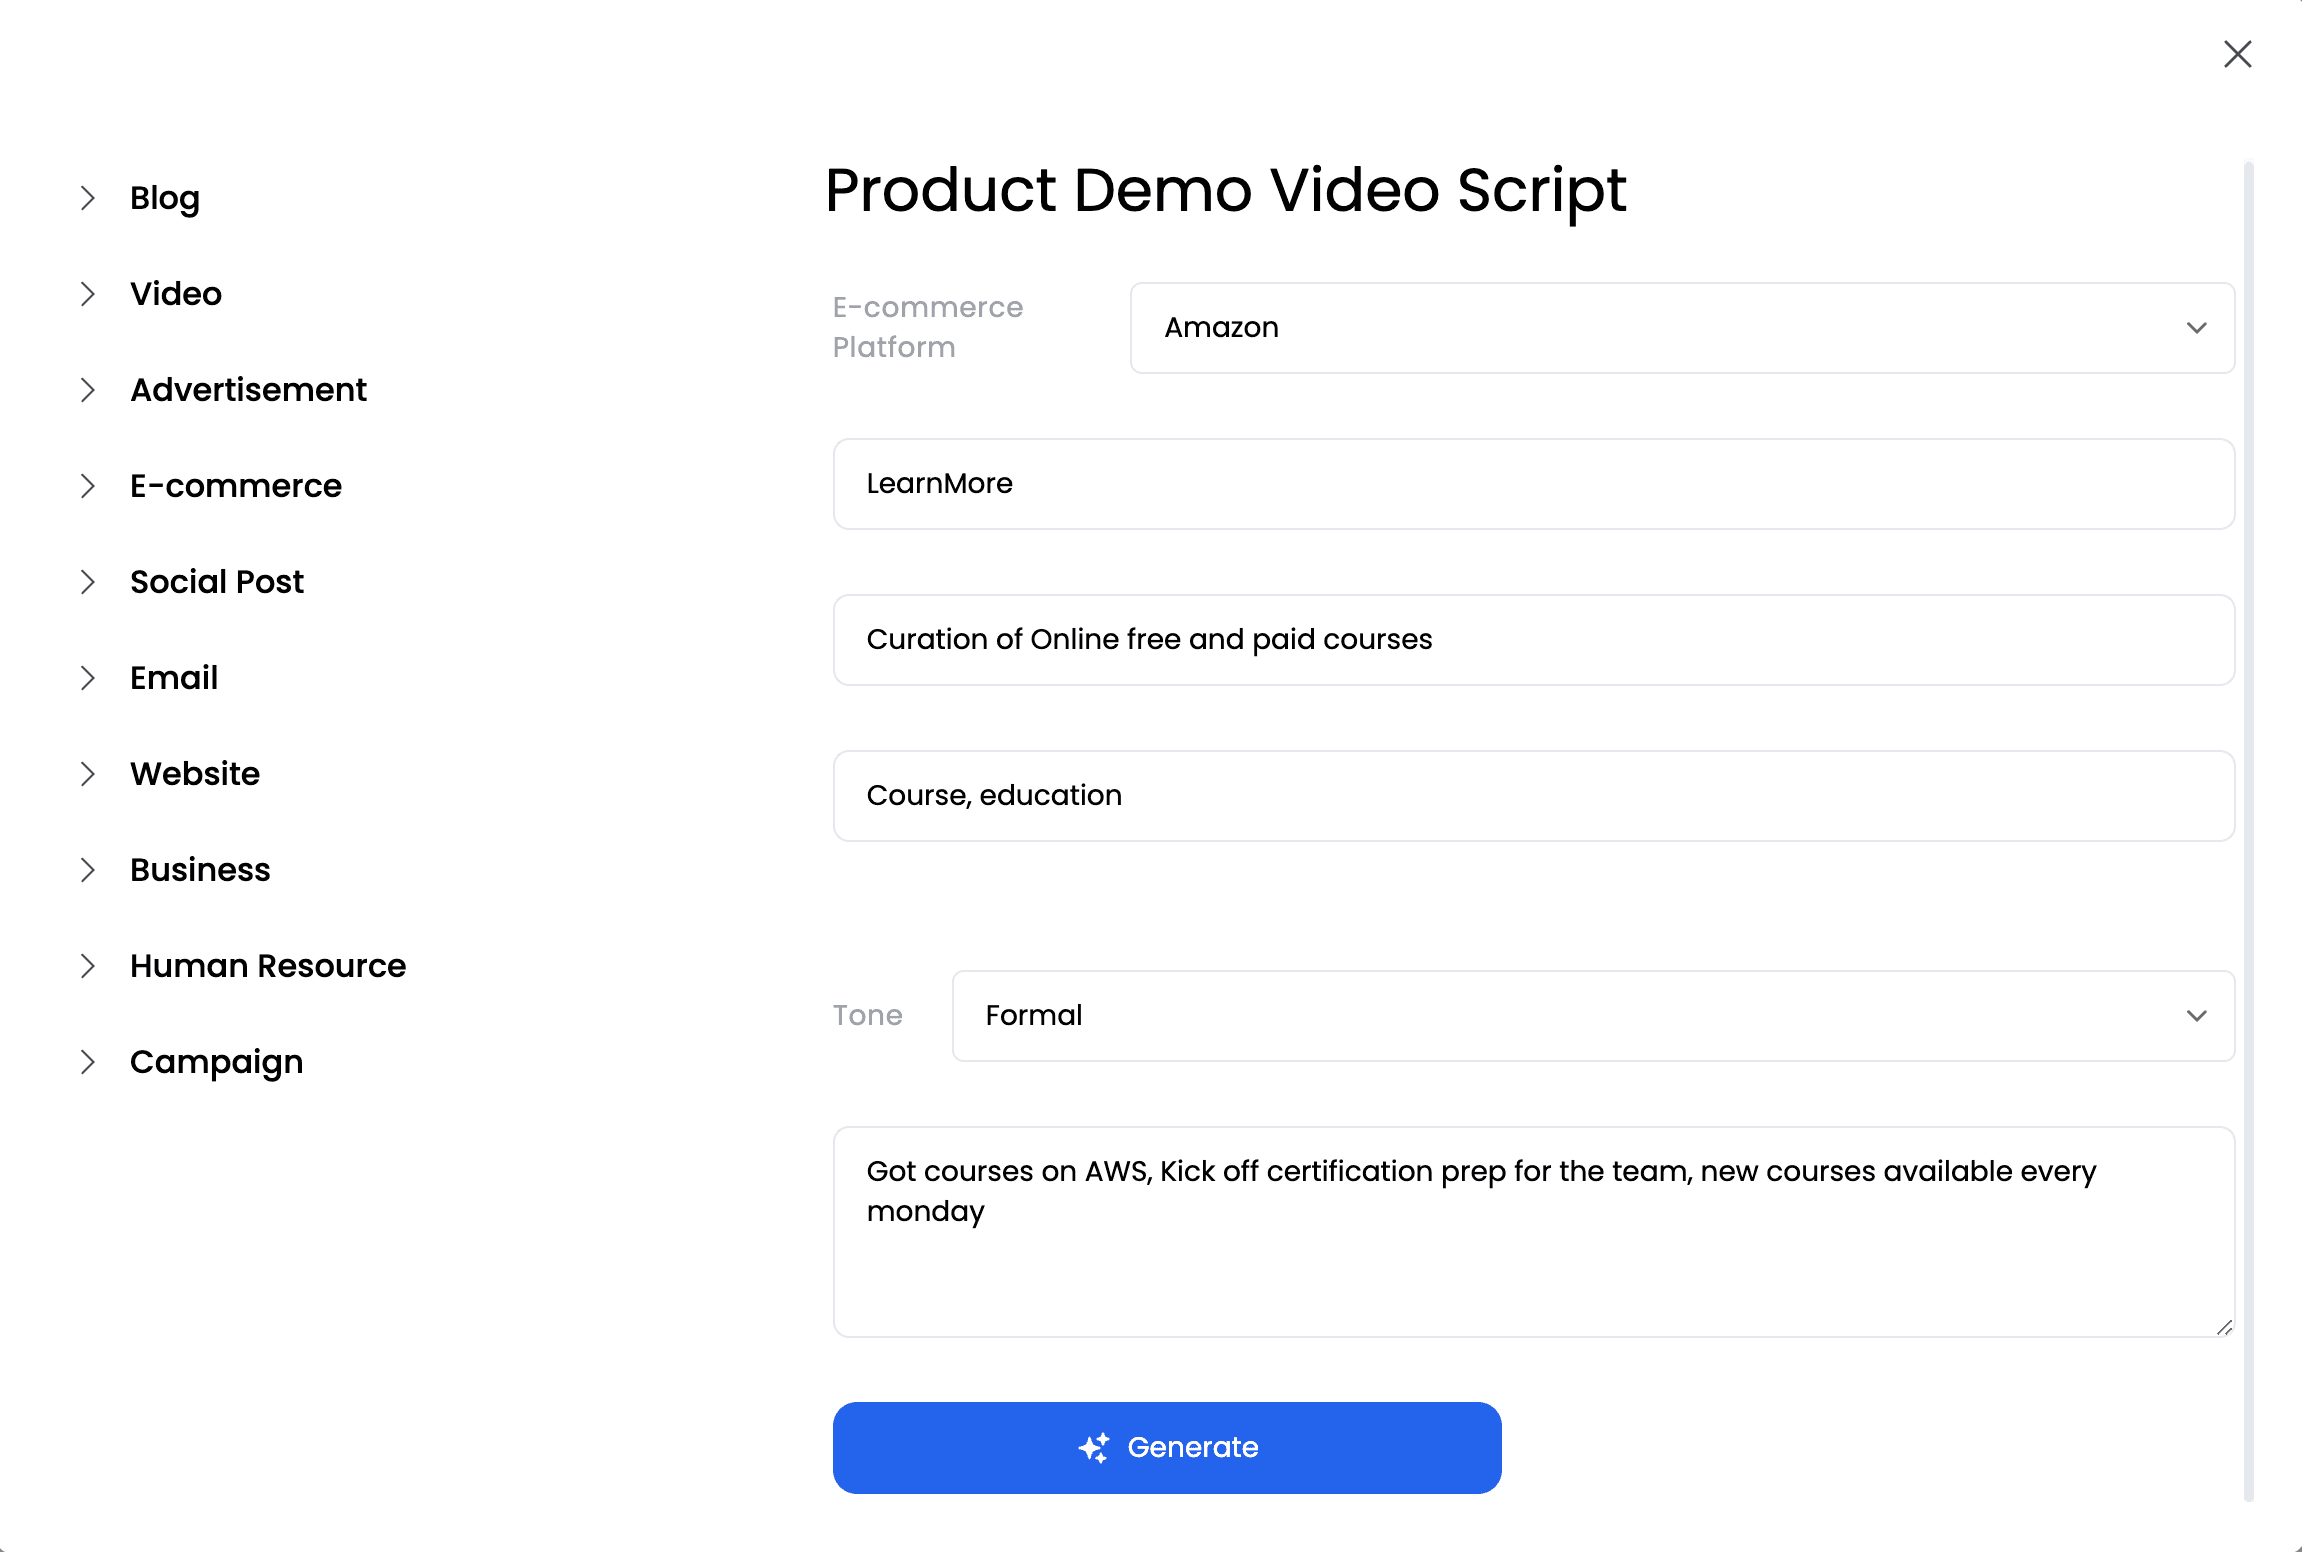Click the E-commerce category expand arrow
Screen dimensions: 2302x1552
pos(87,485)
